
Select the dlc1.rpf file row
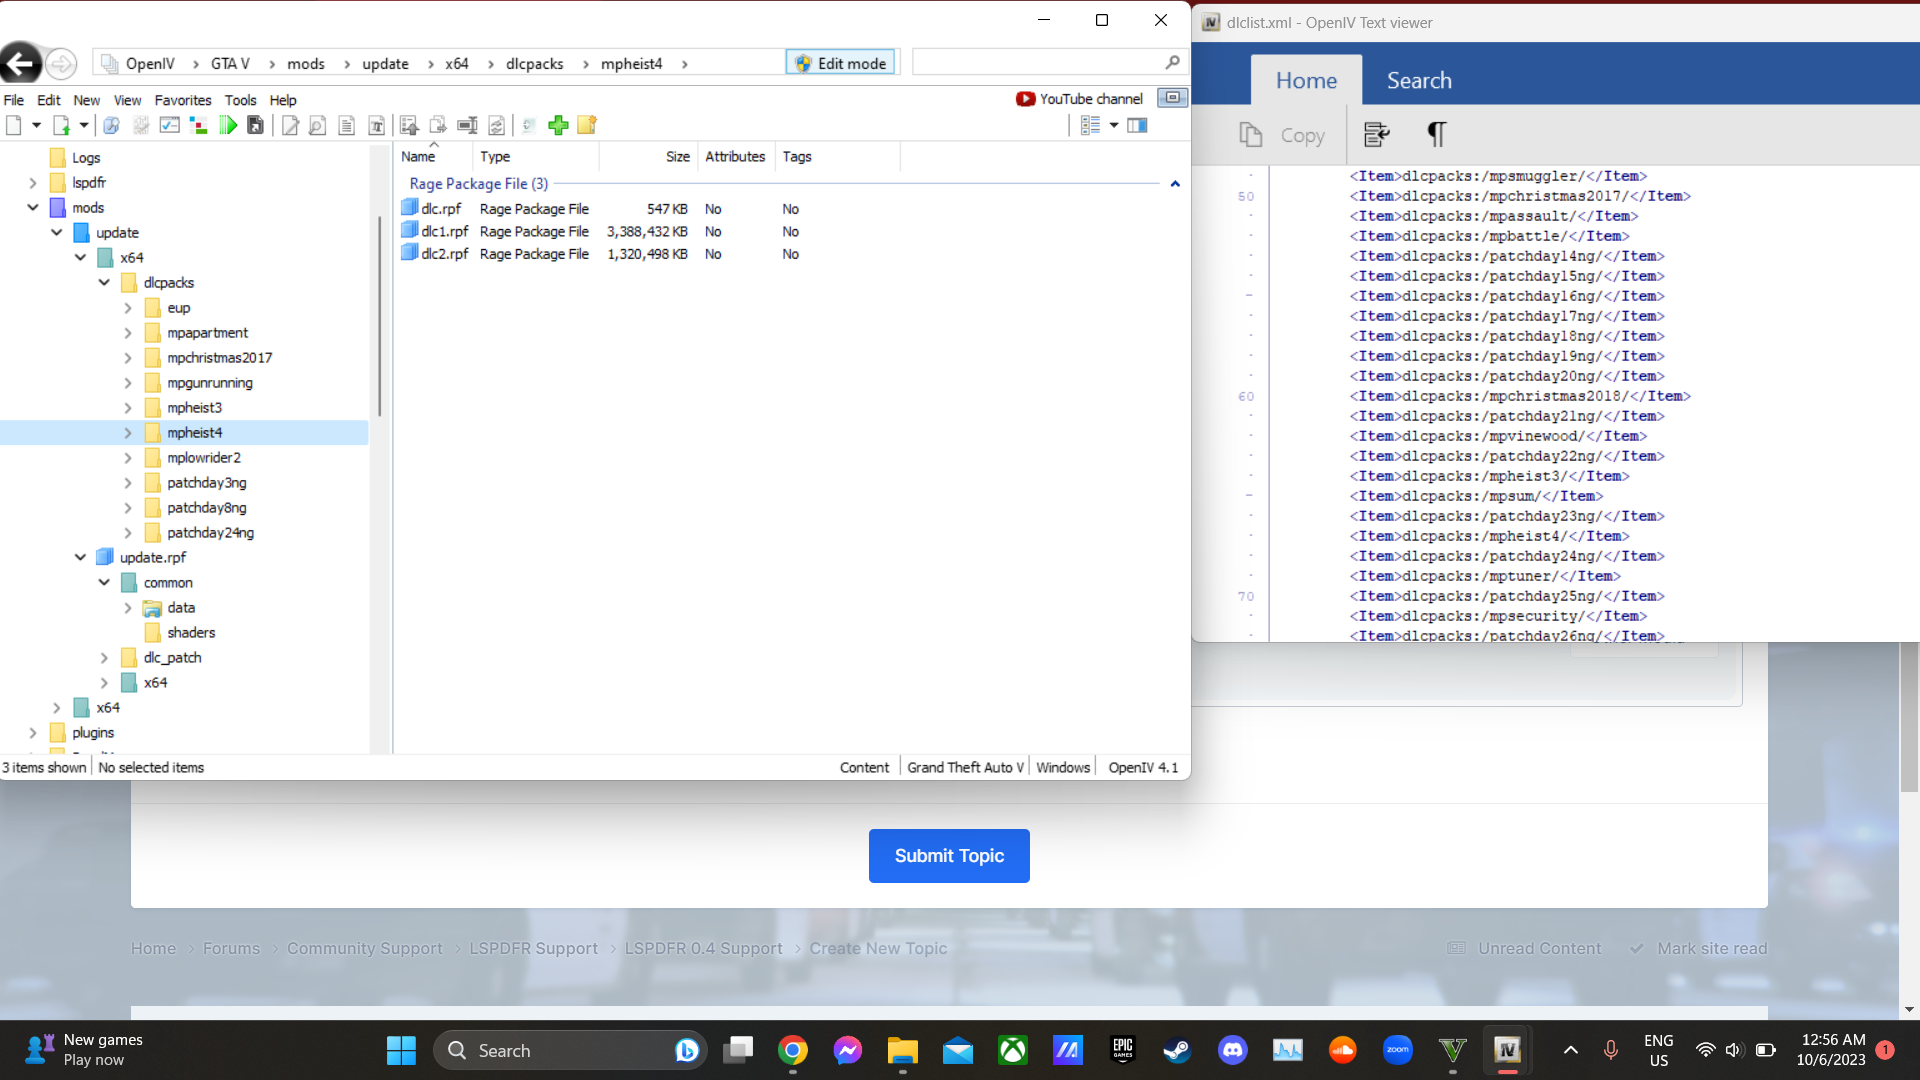pos(444,231)
